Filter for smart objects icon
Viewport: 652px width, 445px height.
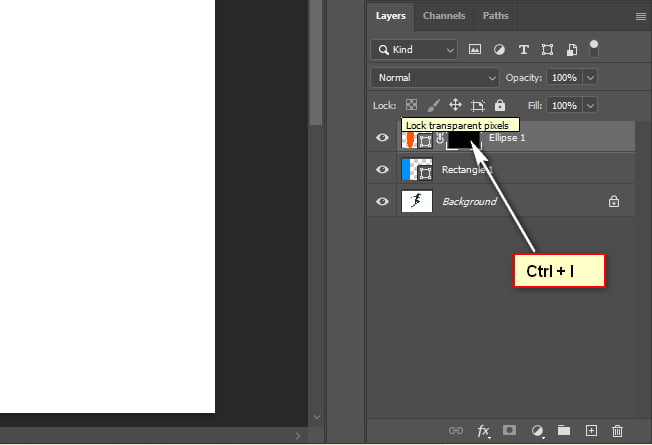[x=572, y=50]
